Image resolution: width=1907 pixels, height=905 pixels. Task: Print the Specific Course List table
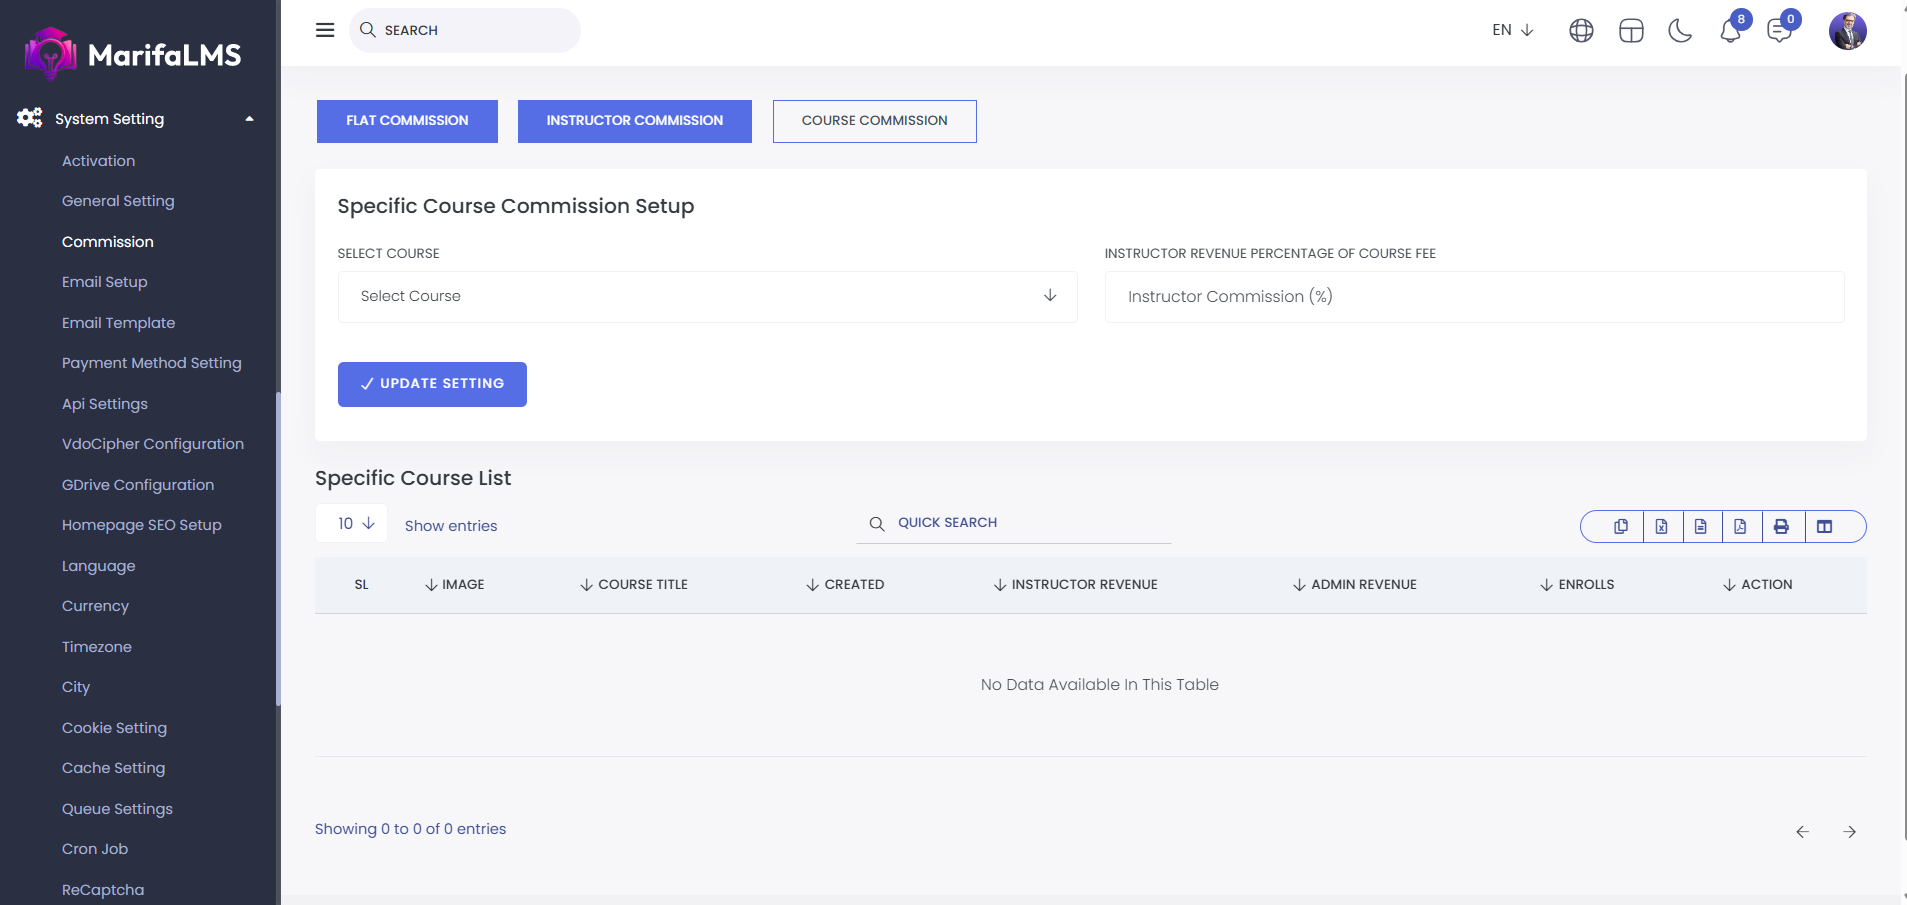coord(1781,526)
